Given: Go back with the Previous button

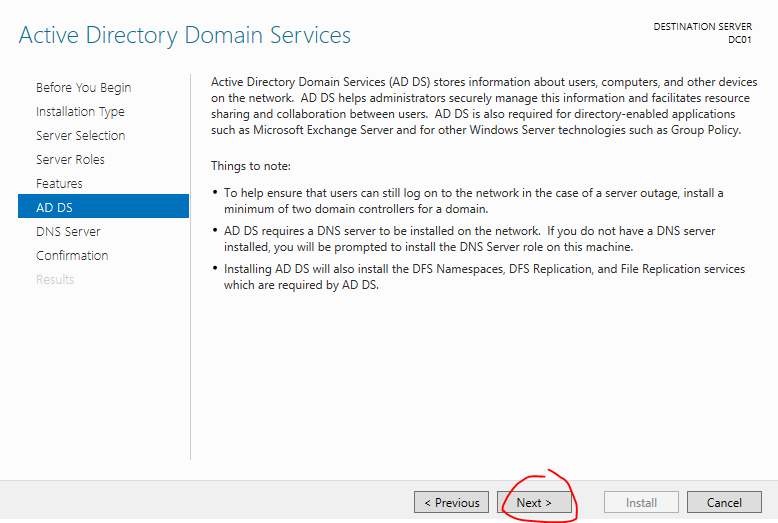Looking at the screenshot, I should [452, 502].
